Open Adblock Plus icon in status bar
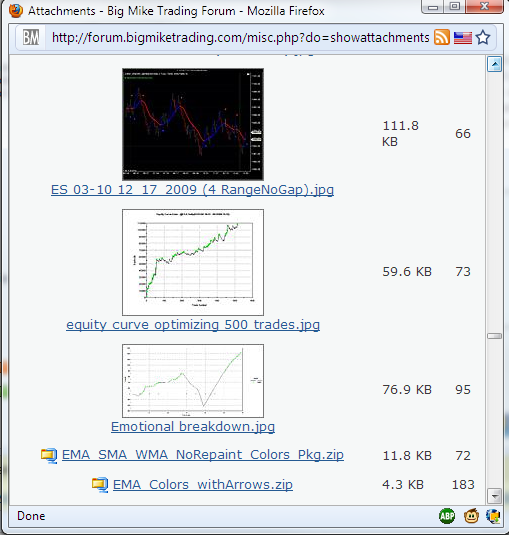 click(447, 516)
